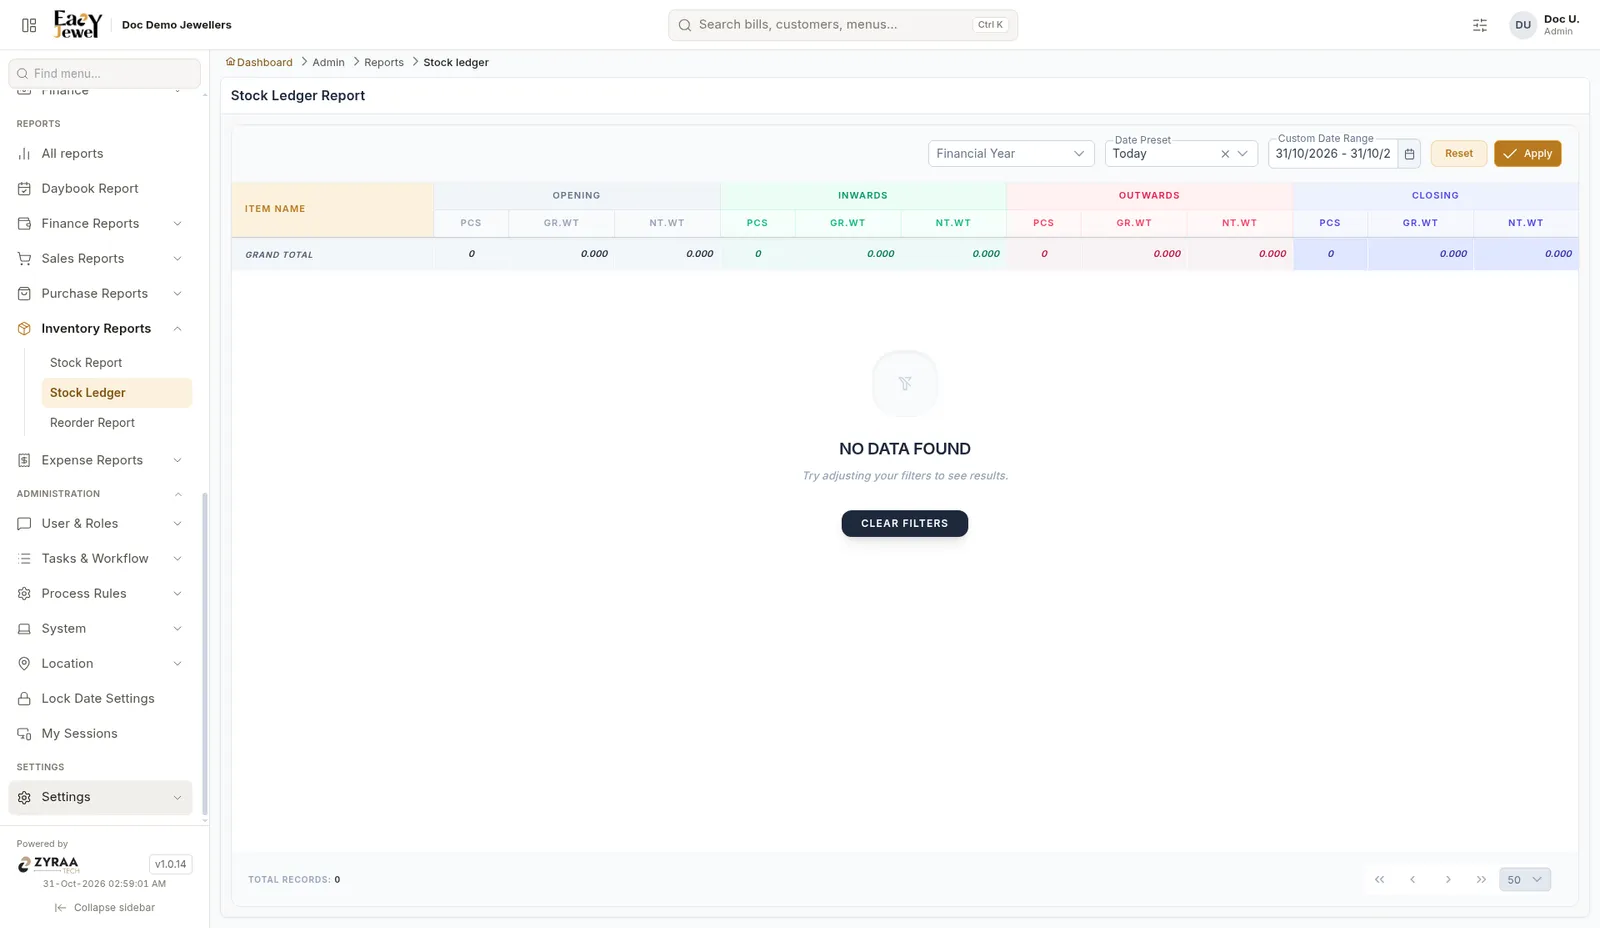Open the Easy Jewel logo home
Viewport: 1600px width, 928px height.
[78, 24]
